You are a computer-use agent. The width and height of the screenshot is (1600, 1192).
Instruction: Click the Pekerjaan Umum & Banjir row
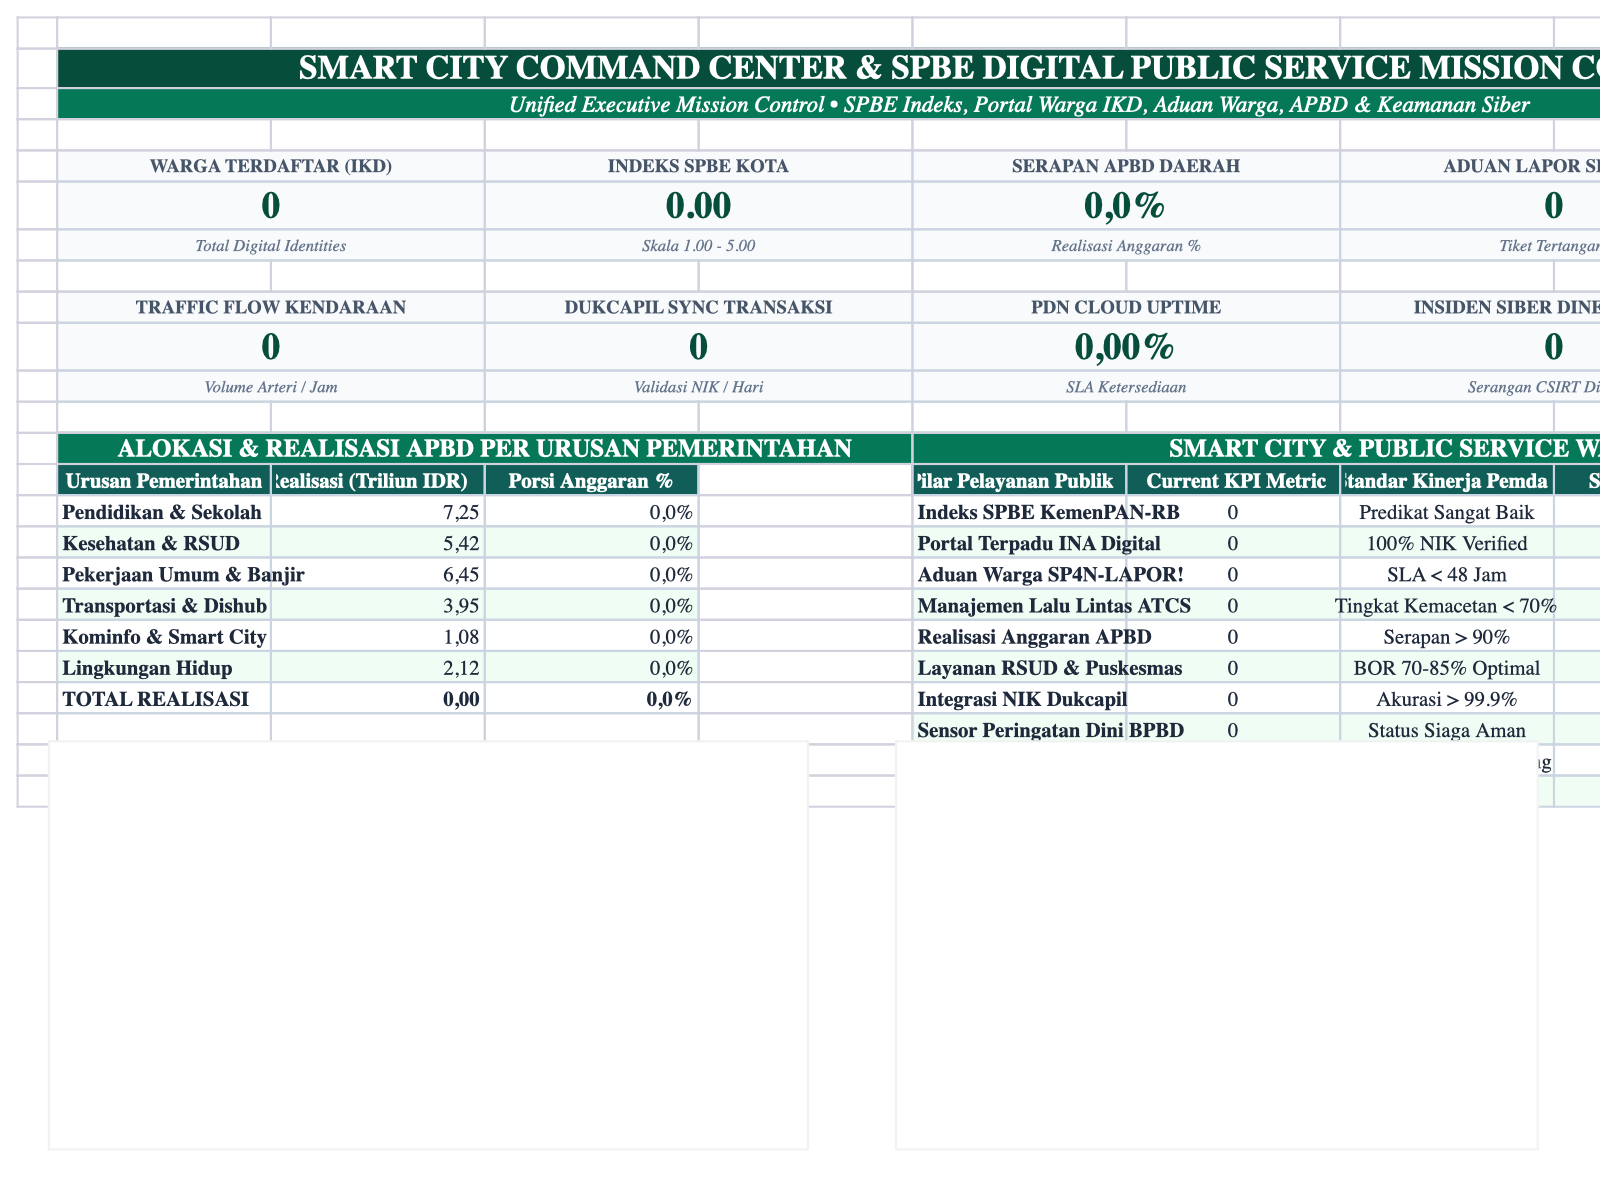point(165,574)
